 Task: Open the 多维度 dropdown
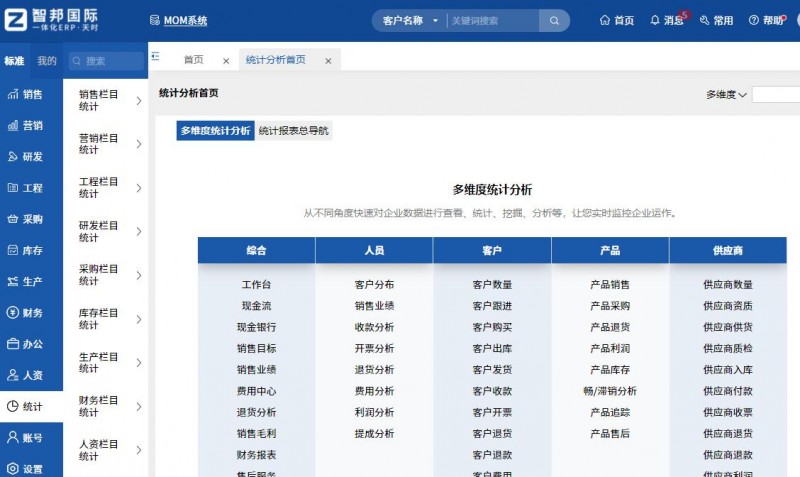726,94
